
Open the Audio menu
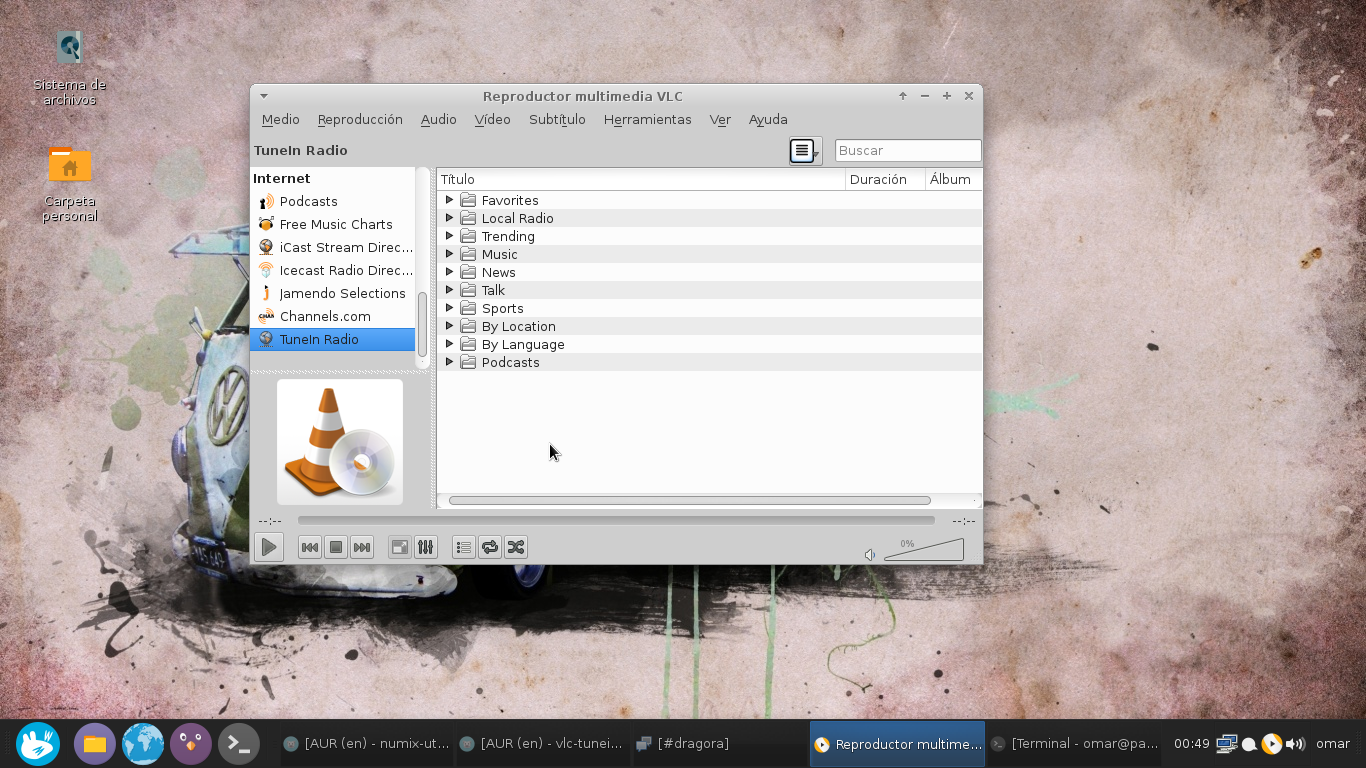click(x=438, y=119)
